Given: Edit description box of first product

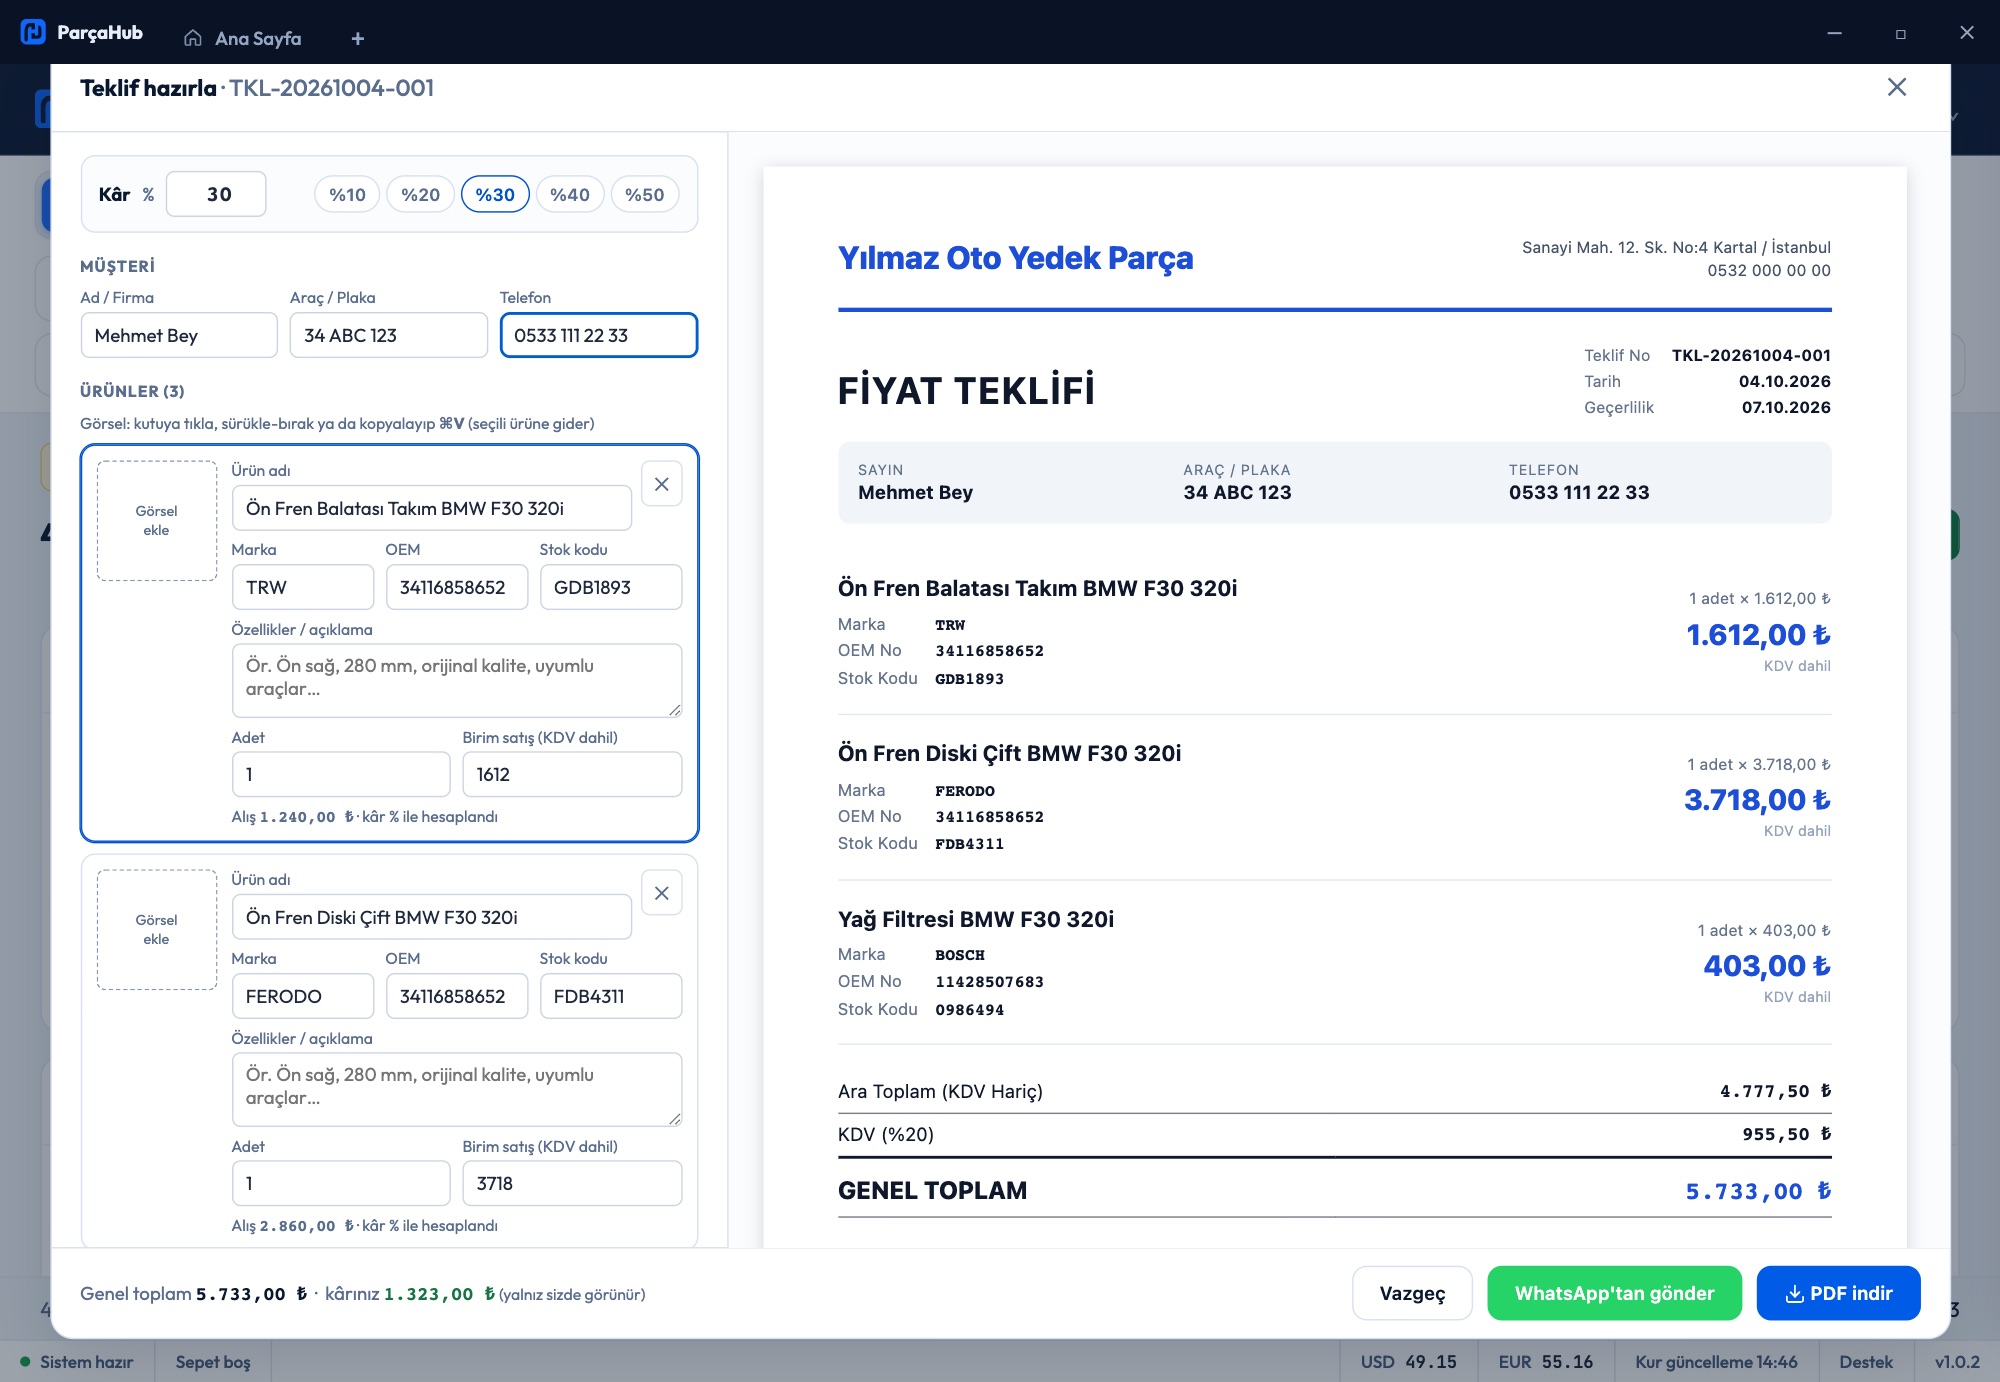Looking at the screenshot, I should pos(457,680).
